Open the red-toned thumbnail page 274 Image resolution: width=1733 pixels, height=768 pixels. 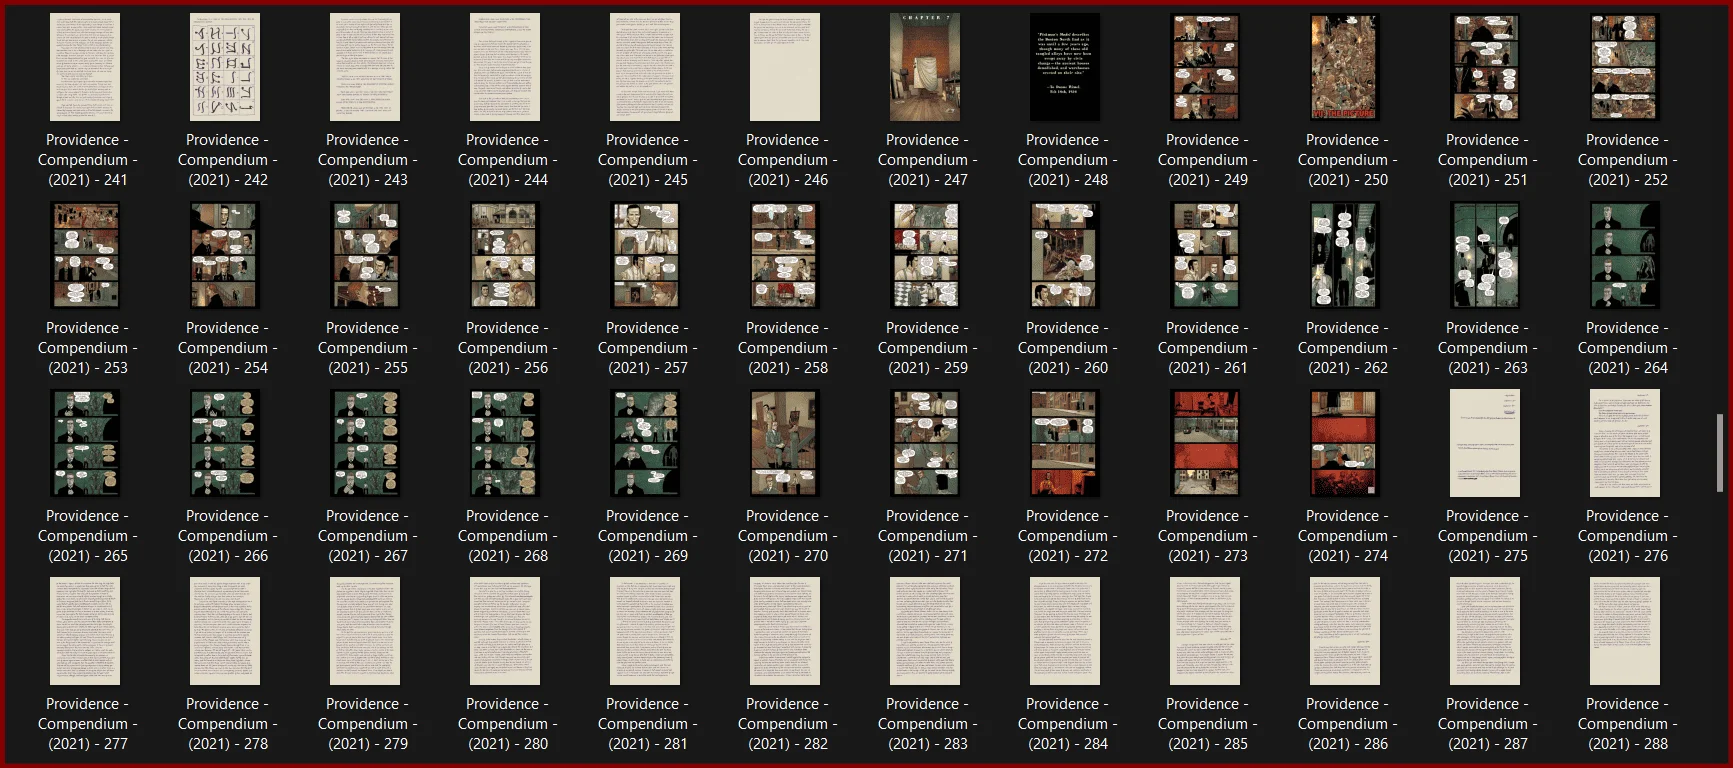[1345, 443]
